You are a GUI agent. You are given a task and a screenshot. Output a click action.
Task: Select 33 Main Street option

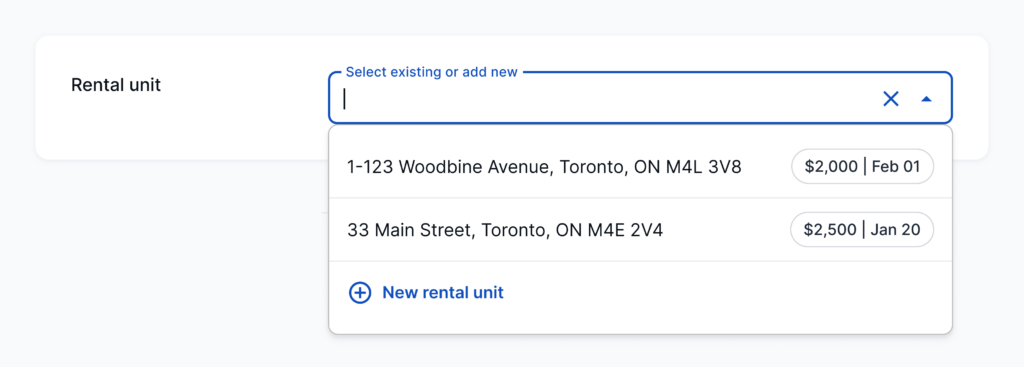click(640, 230)
